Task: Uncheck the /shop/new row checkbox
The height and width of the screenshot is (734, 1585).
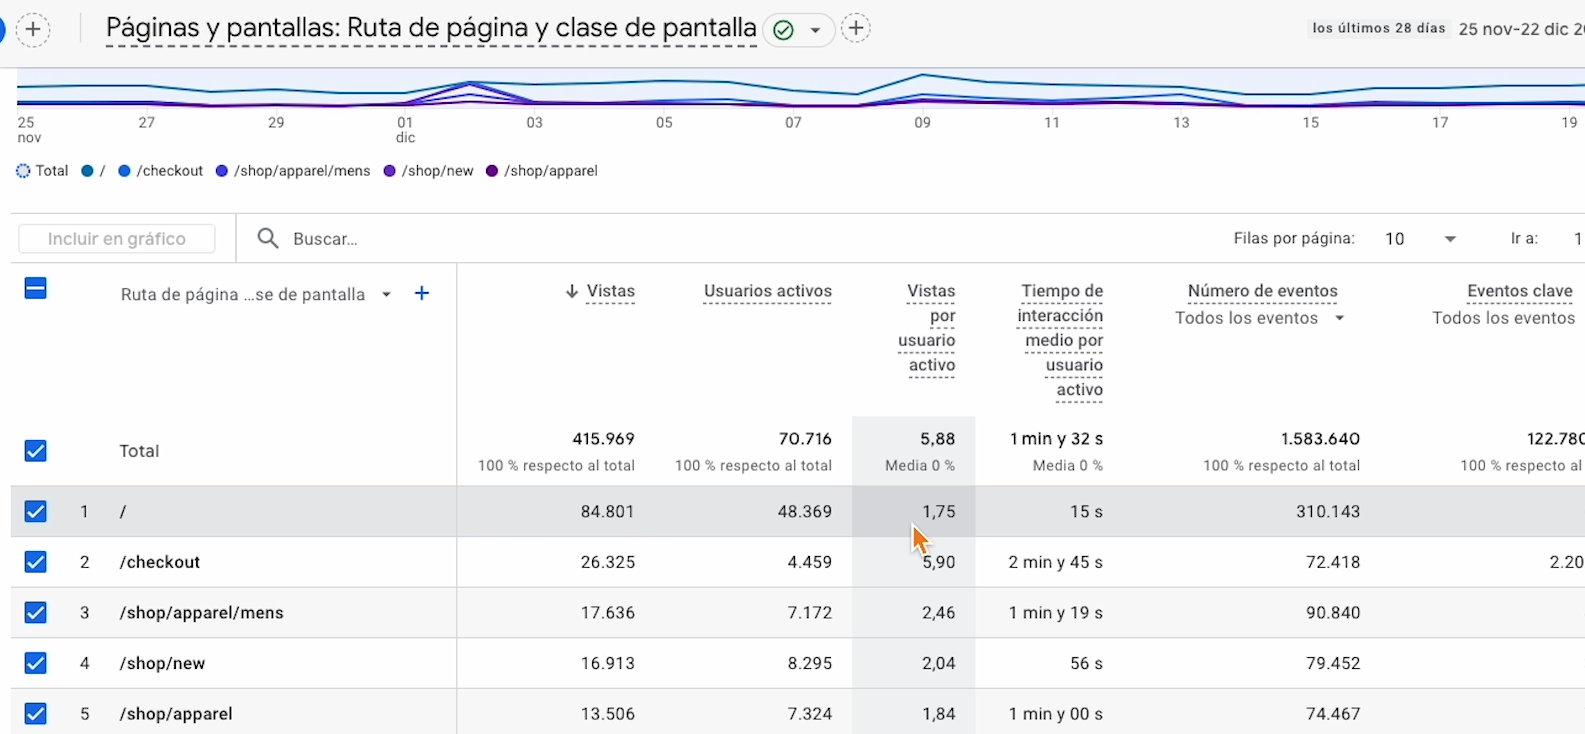Action: tap(36, 663)
